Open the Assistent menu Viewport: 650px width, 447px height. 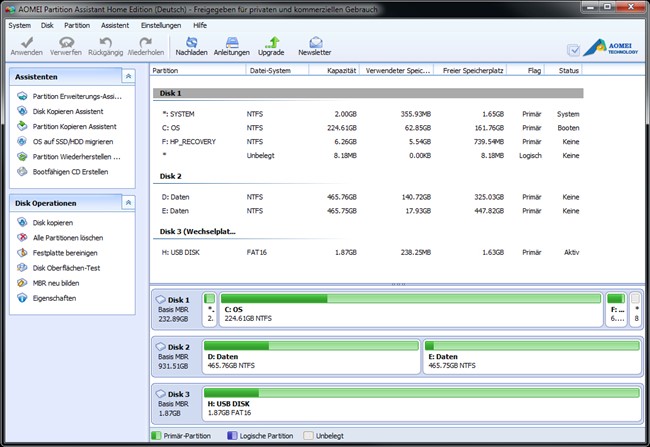115,25
